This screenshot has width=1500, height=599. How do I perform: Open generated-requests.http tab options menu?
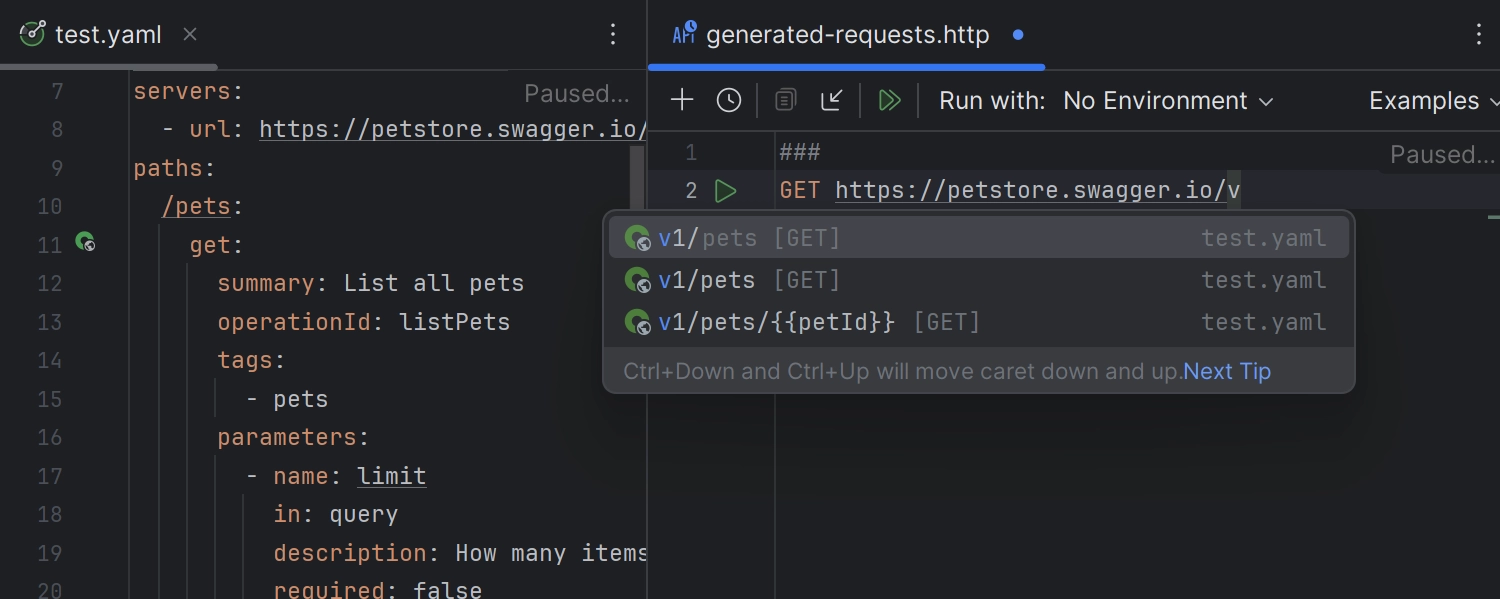pos(1479,35)
